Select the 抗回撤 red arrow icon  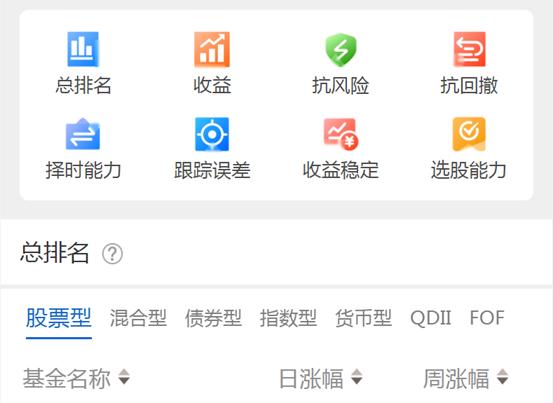[x=469, y=49]
